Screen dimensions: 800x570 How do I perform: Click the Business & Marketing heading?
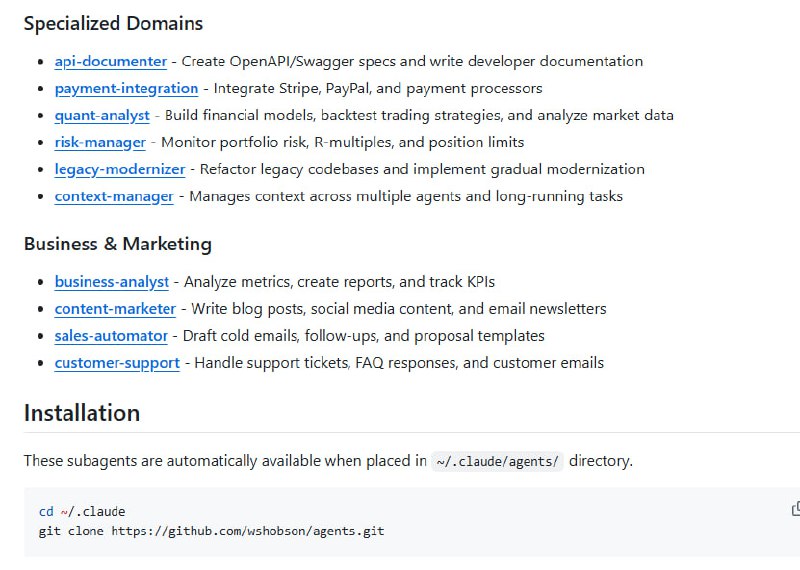[x=118, y=244]
